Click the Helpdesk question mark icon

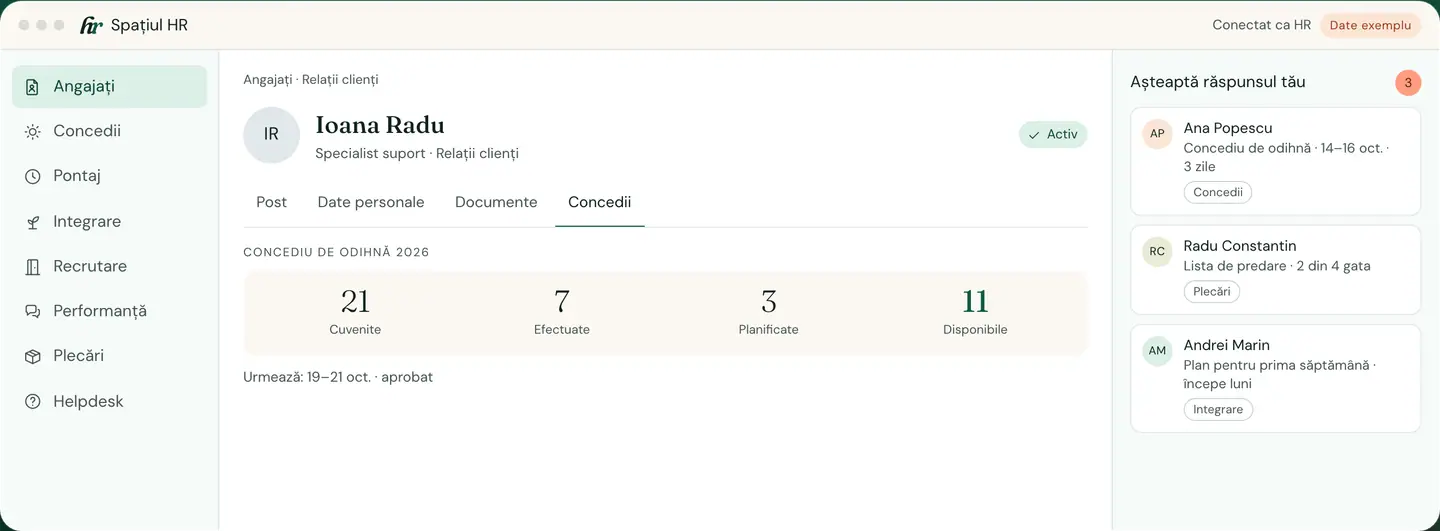click(33, 401)
